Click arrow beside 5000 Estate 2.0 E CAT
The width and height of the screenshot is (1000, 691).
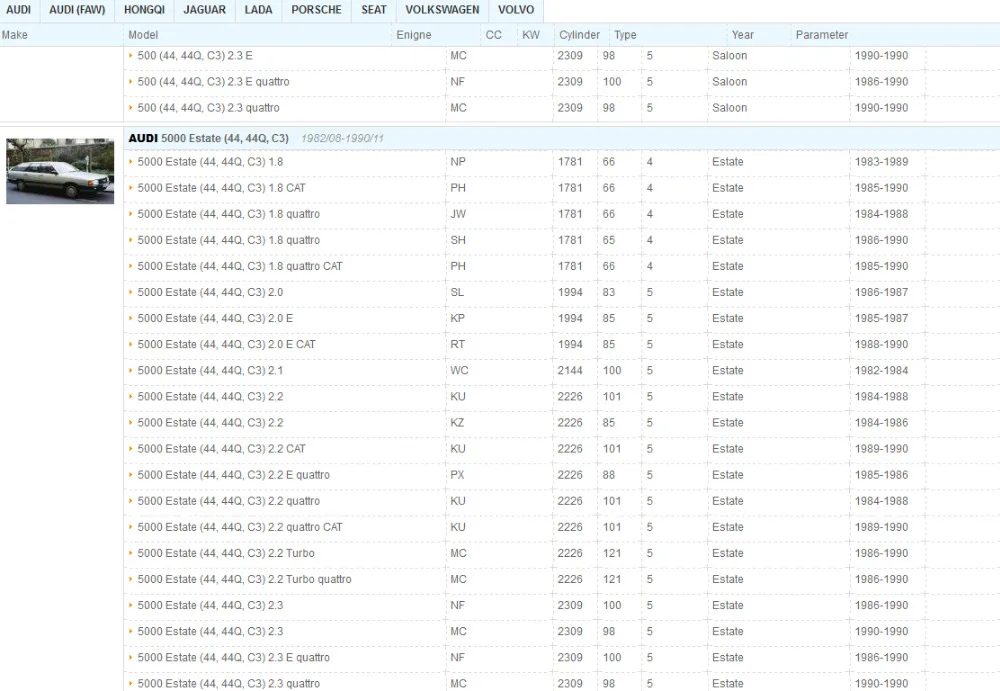click(131, 345)
